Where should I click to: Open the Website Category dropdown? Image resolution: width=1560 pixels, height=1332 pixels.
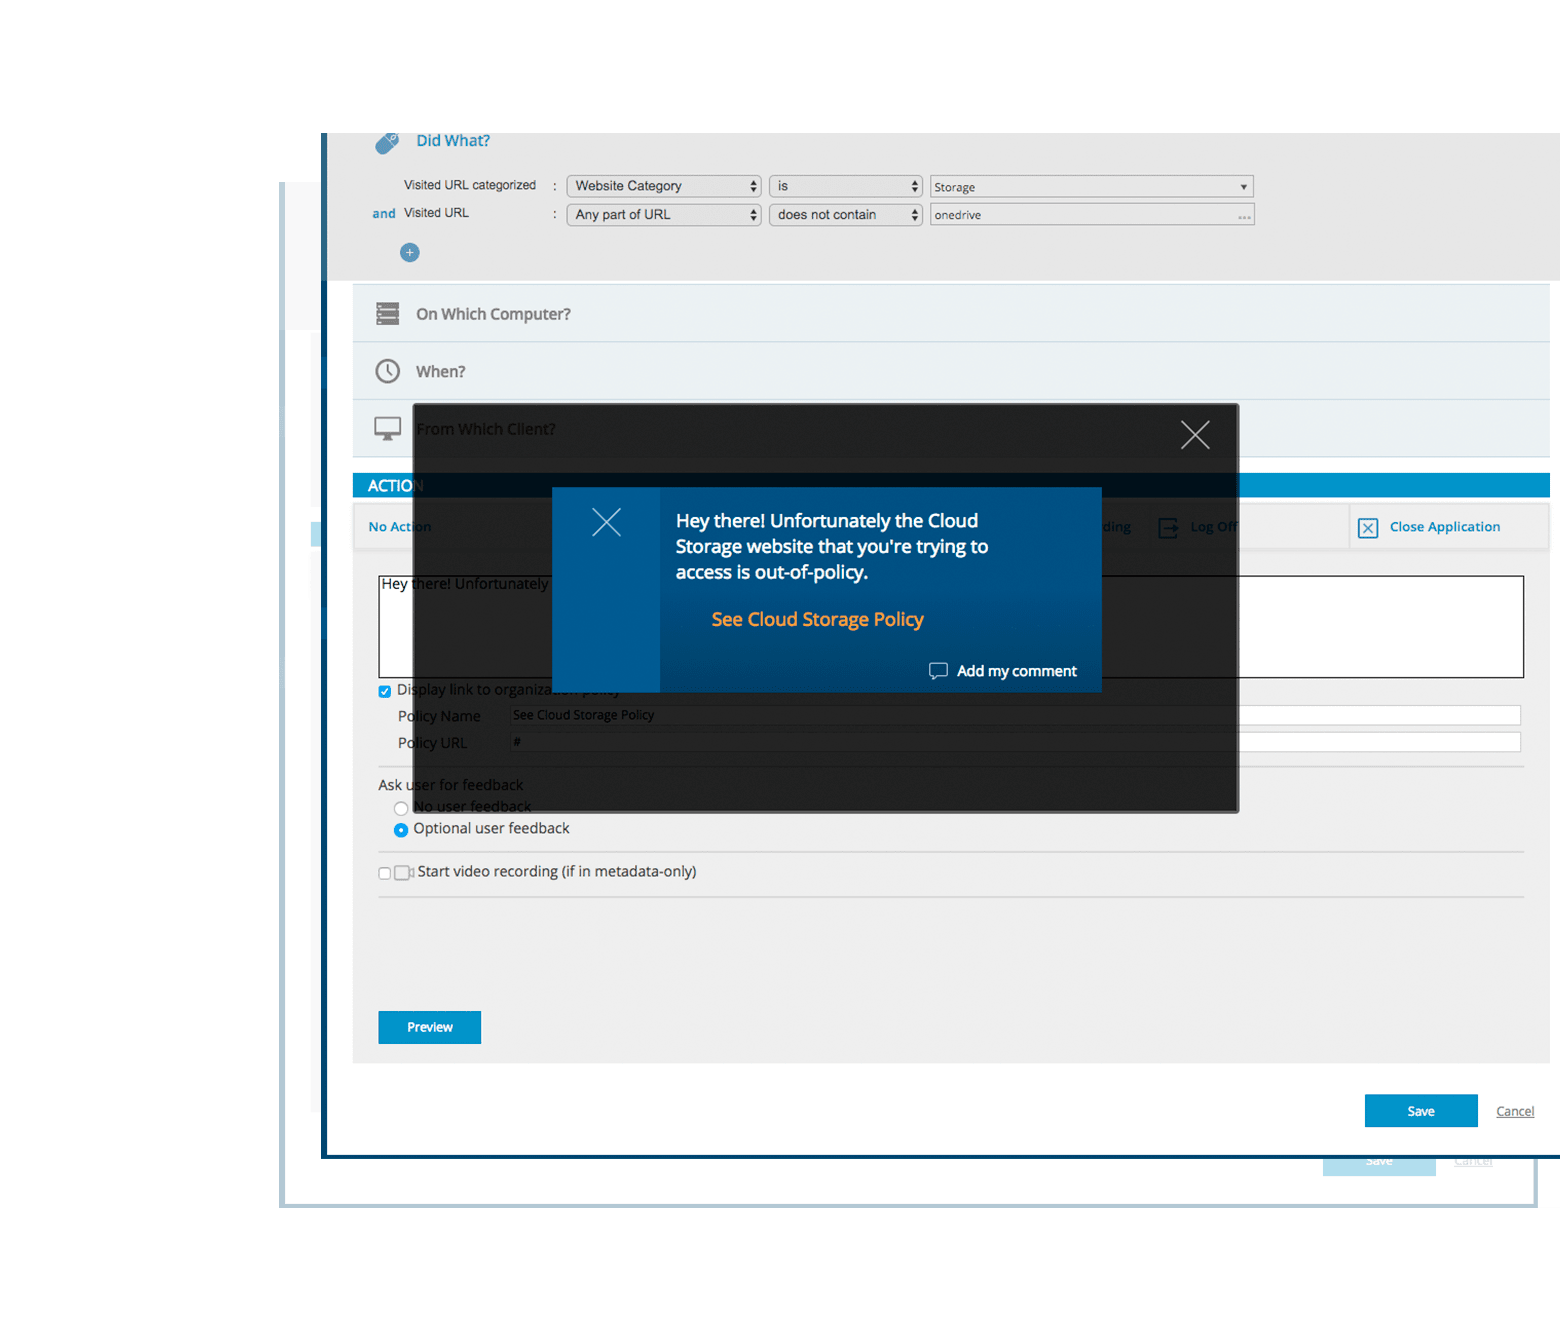coord(663,185)
